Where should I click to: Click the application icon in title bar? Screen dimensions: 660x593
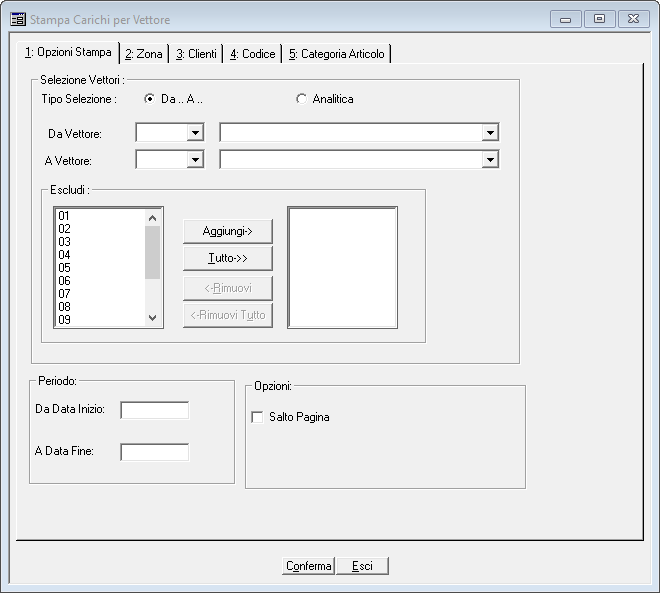tap(18, 19)
